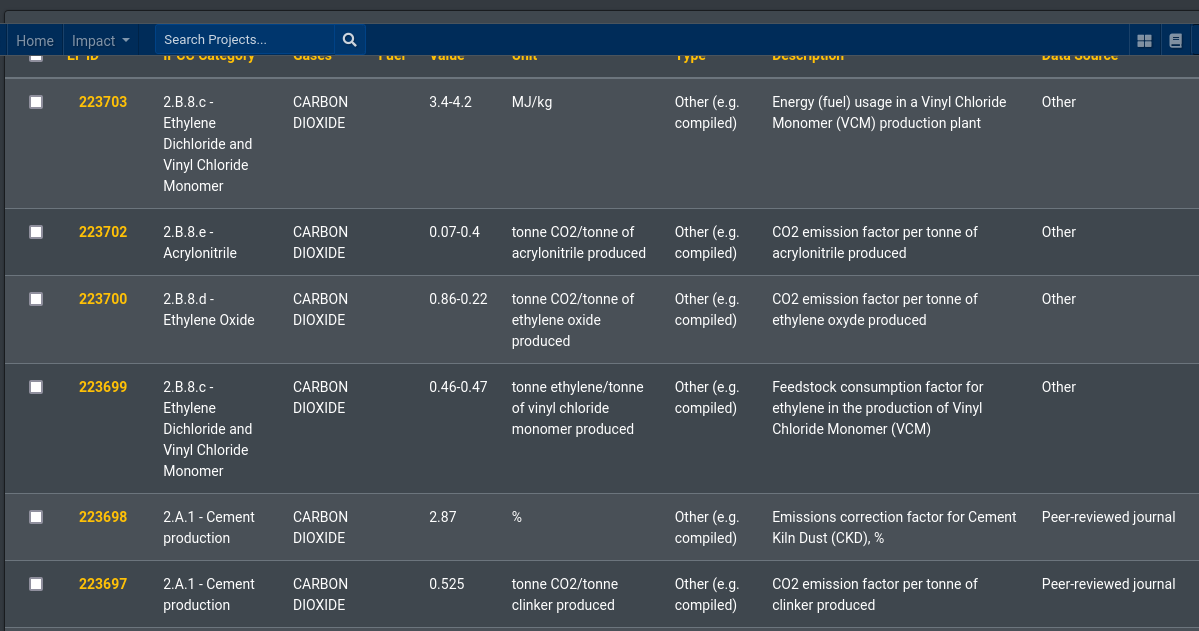This screenshot has width=1199, height=631.
Task: Follow link to record 223698
Action: (102, 517)
